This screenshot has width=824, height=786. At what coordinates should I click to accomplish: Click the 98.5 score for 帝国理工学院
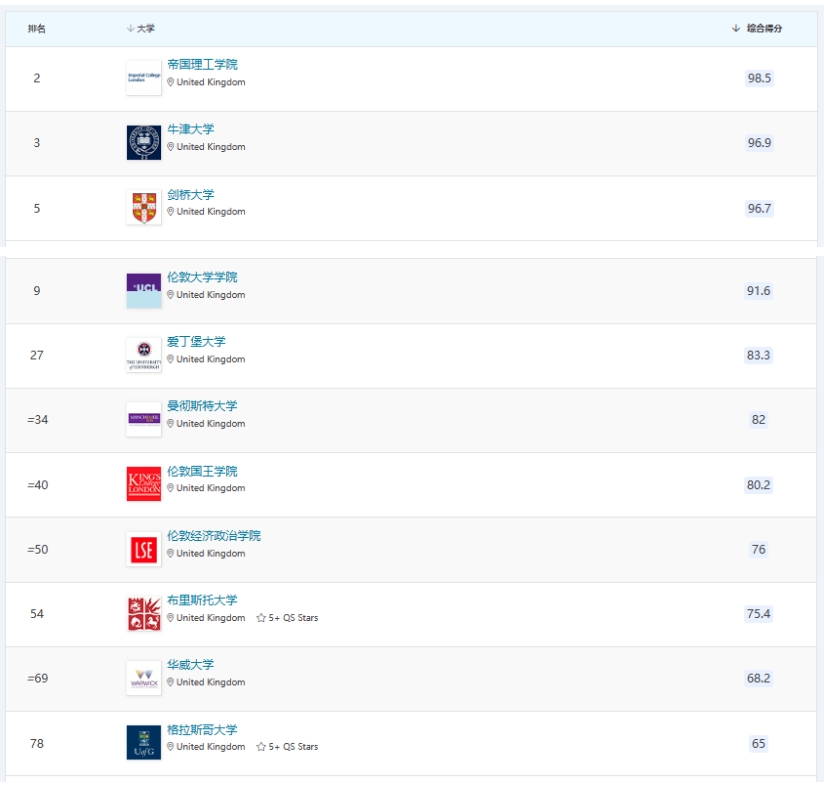[759, 78]
